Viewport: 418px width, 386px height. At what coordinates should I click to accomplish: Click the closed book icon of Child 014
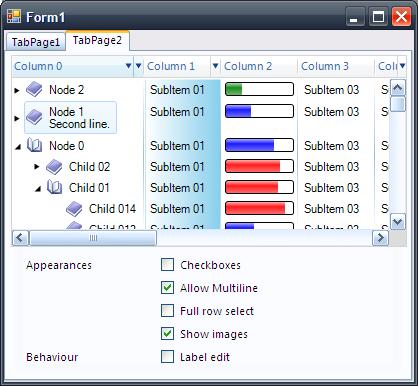pos(74,209)
